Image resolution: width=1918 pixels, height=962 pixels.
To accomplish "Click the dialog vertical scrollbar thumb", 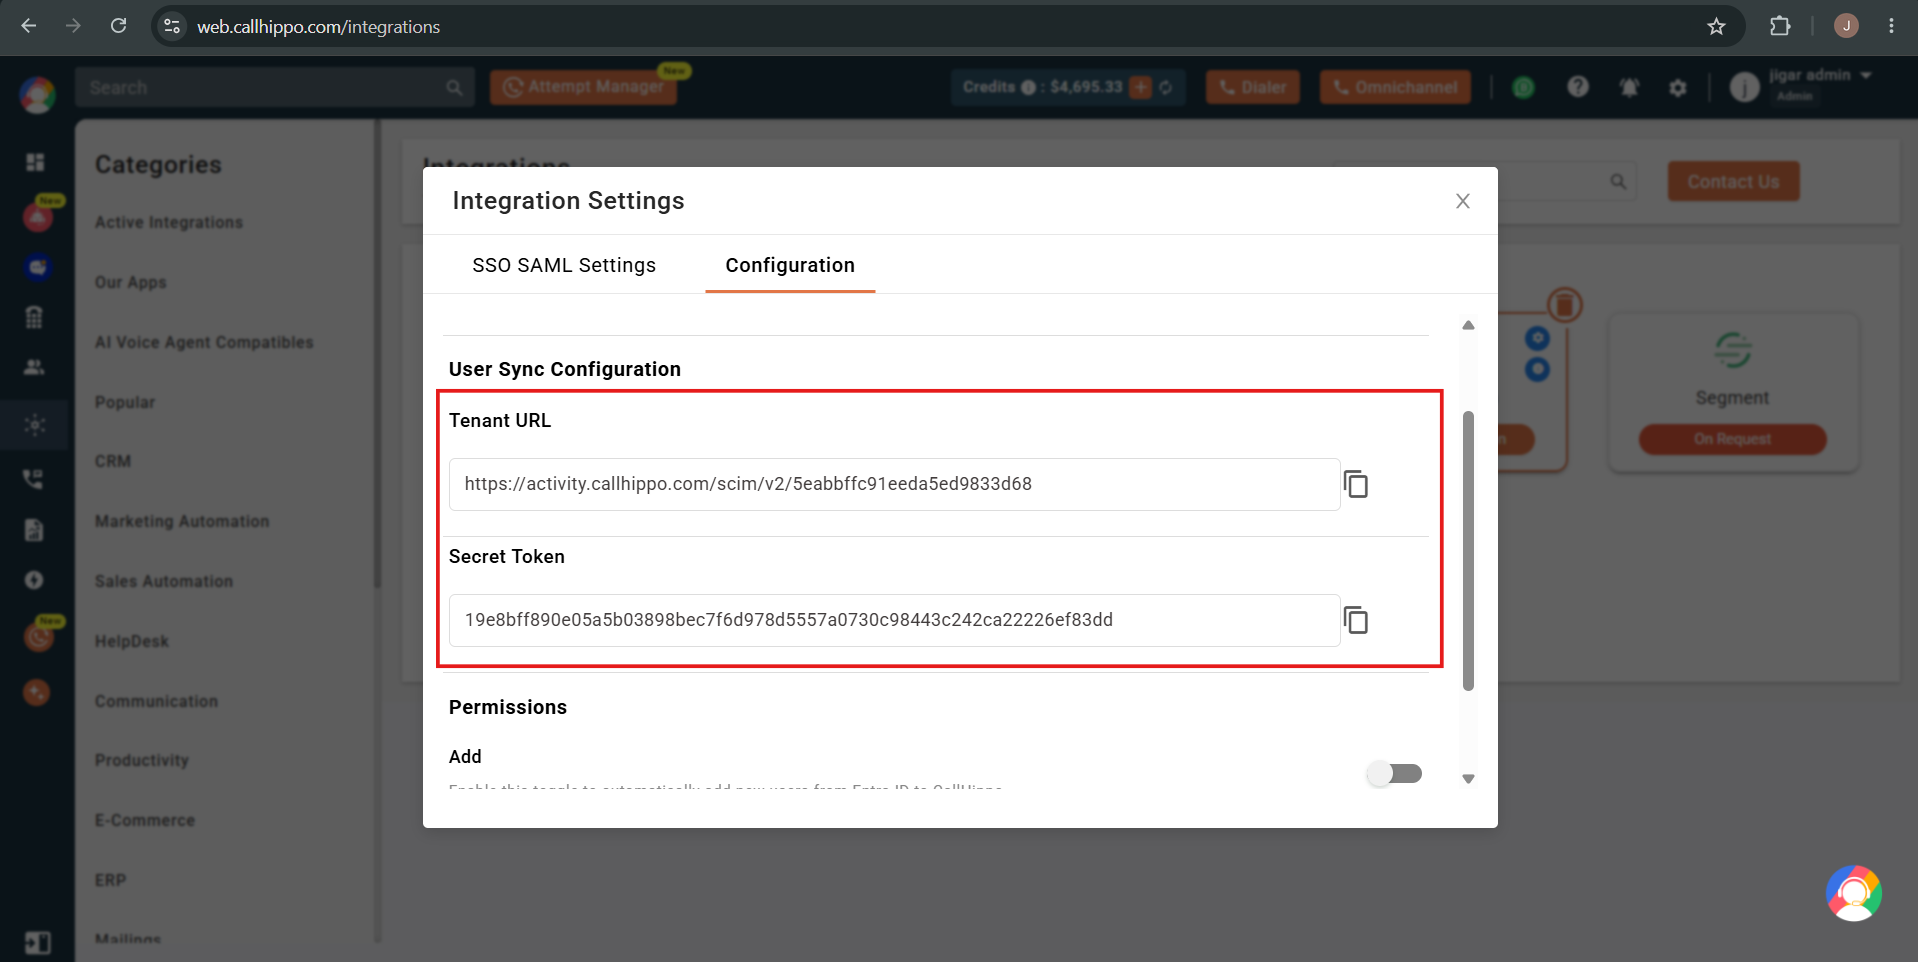I will tap(1468, 551).
